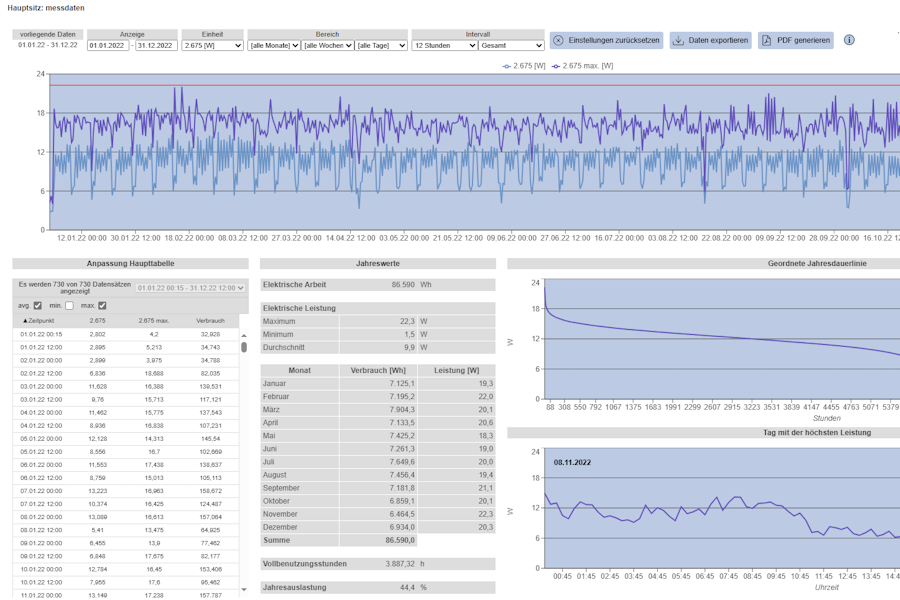Image resolution: width=900 pixels, height=600 pixels.
Task: Click the Verbrauch column header
Action: (210, 320)
